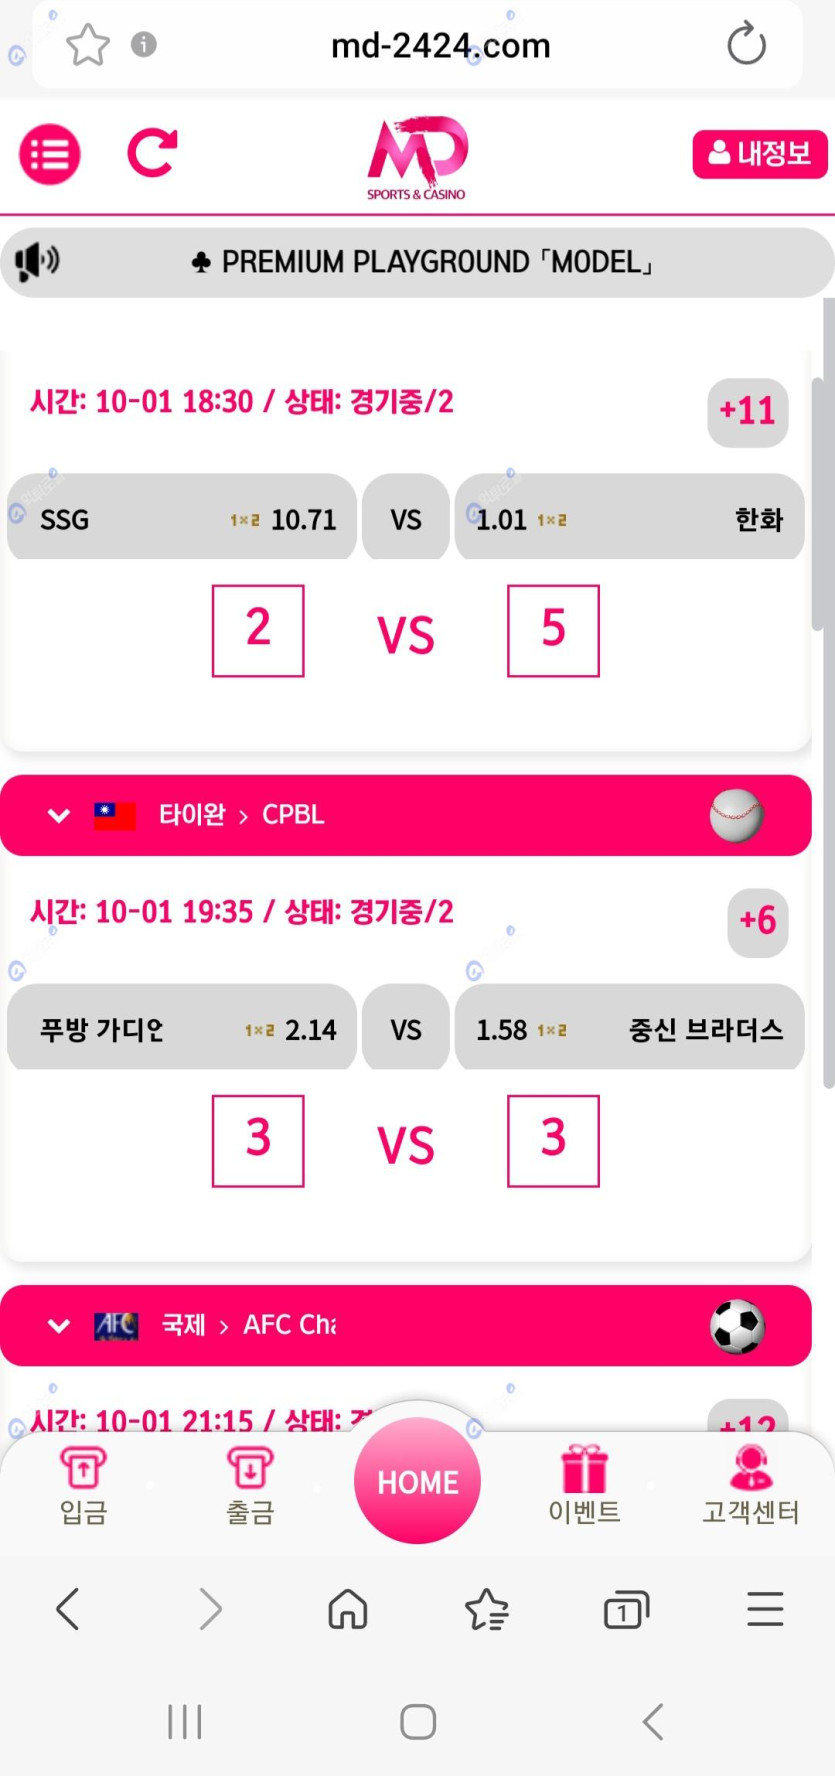Image resolution: width=835 pixels, height=1776 pixels.
Task: Open the browser tabs switcher
Action: pyautogui.click(x=626, y=1609)
